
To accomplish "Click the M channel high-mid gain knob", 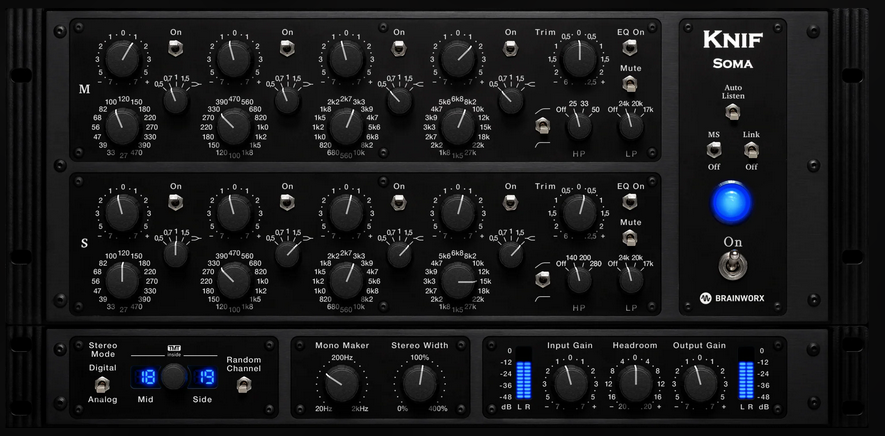I will [346, 59].
